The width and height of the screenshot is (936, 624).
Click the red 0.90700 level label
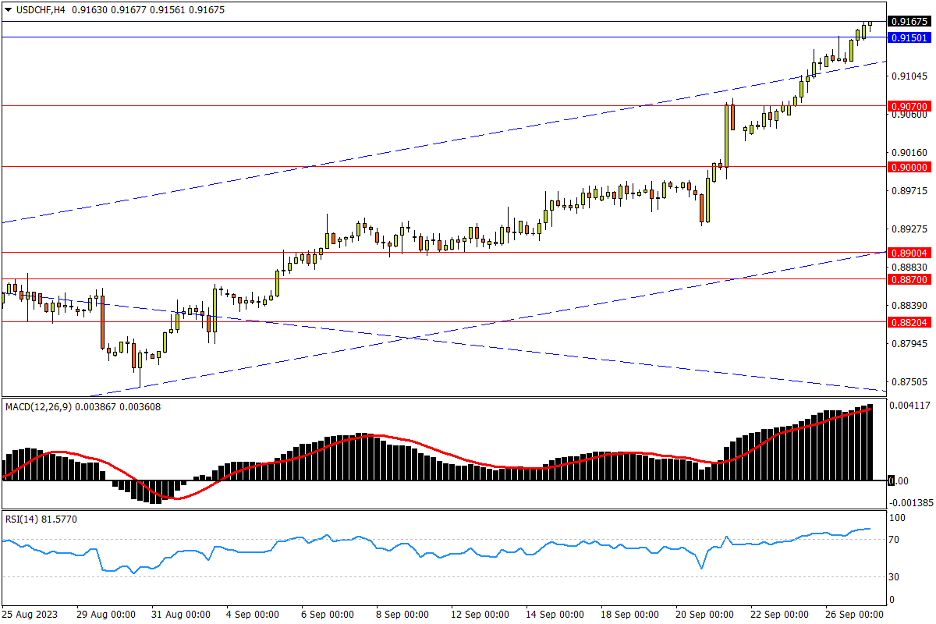click(909, 105)
